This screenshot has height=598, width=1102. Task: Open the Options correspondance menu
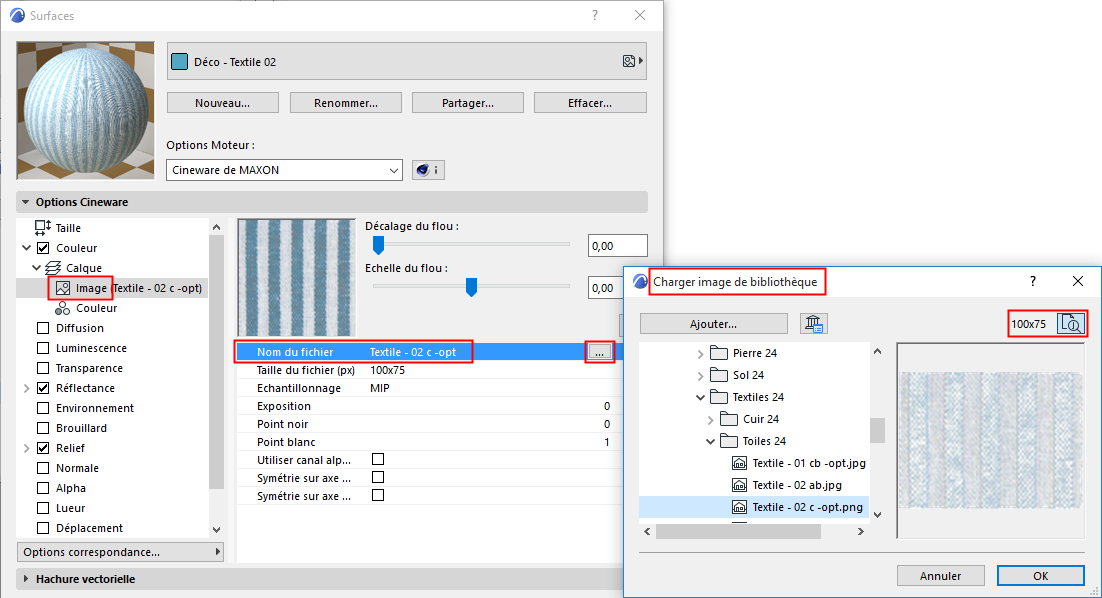point(120,552)
